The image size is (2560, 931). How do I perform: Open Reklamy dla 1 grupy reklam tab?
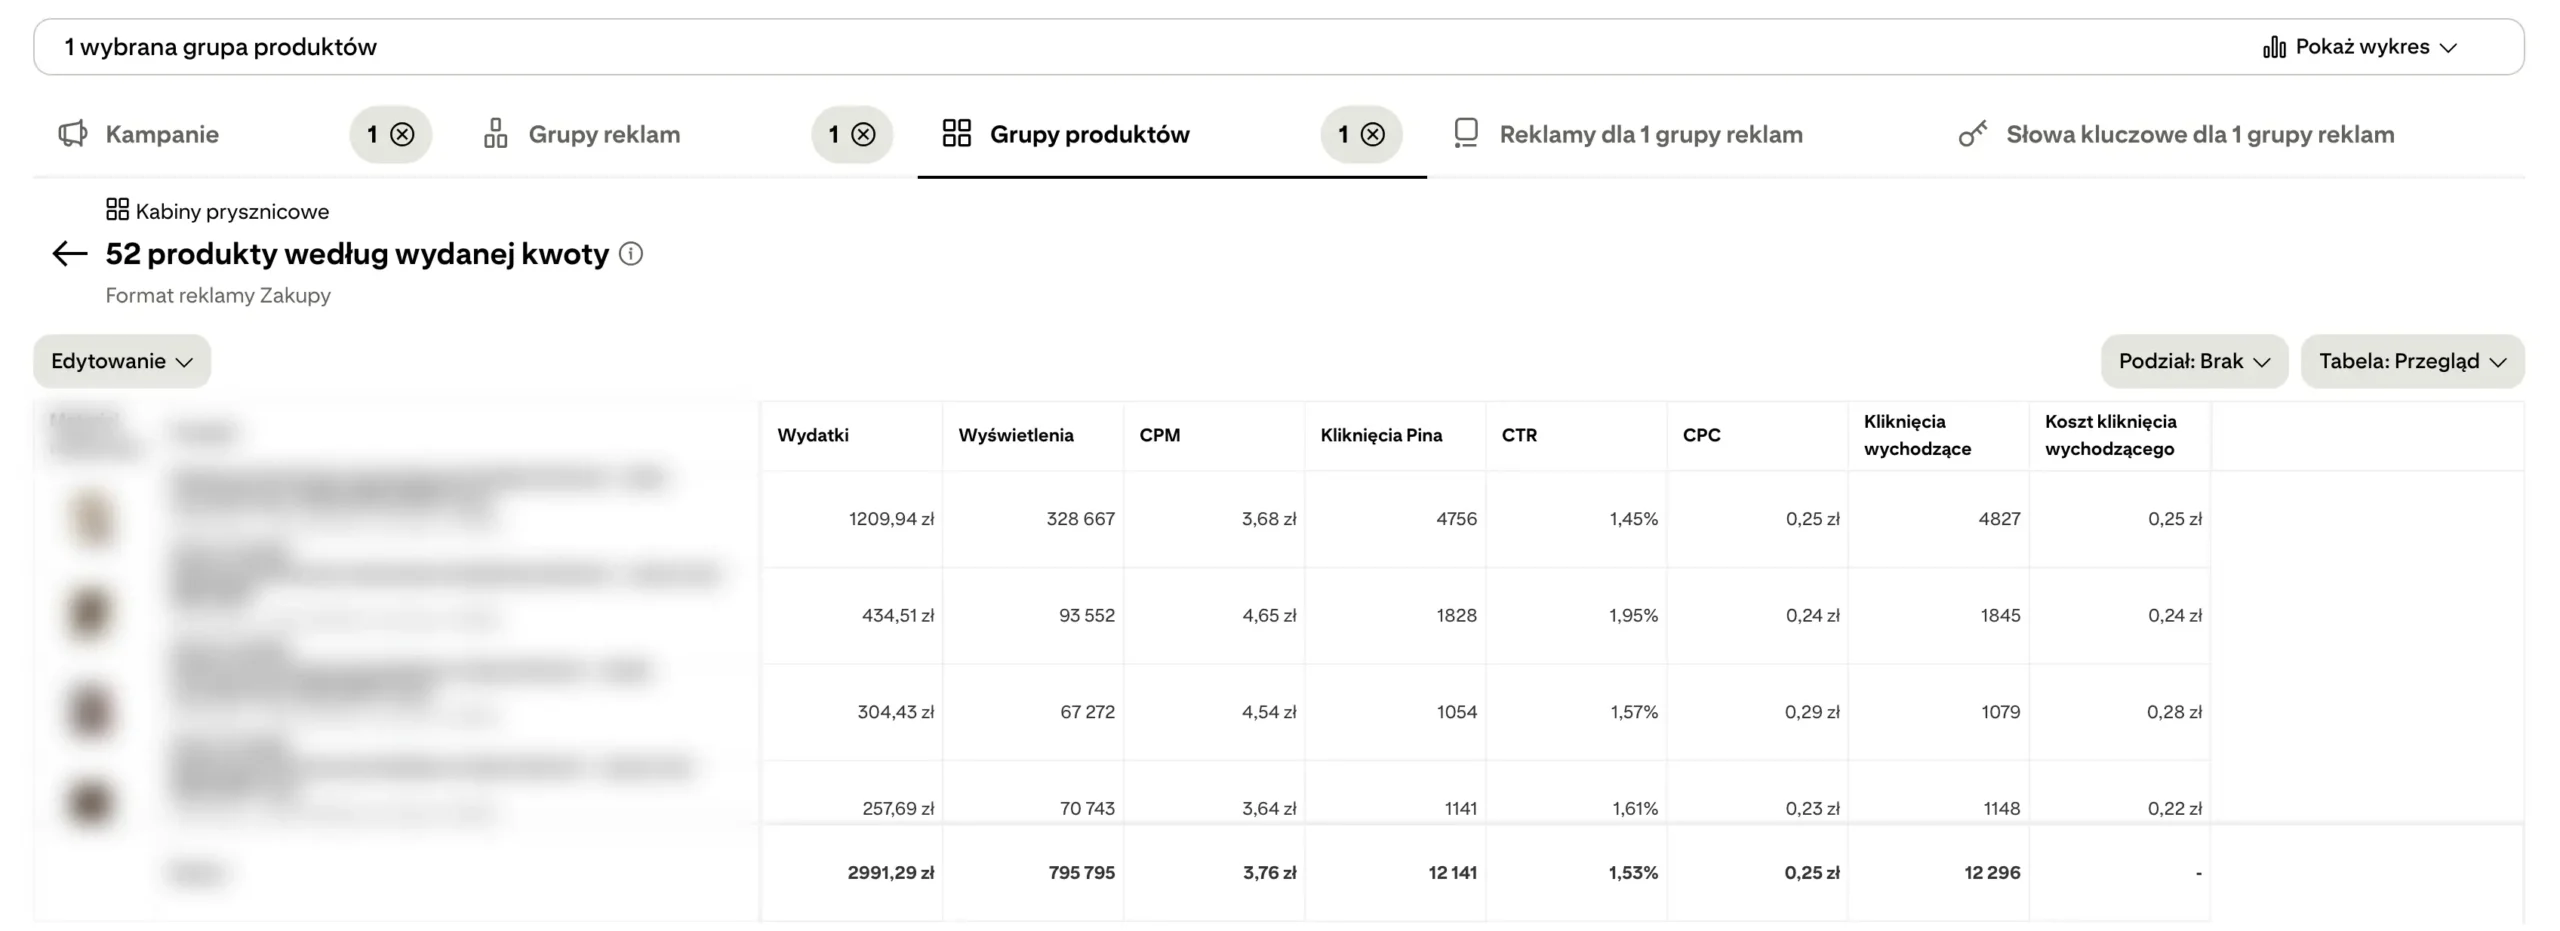pyautogui.click(x=1651, y=134)
